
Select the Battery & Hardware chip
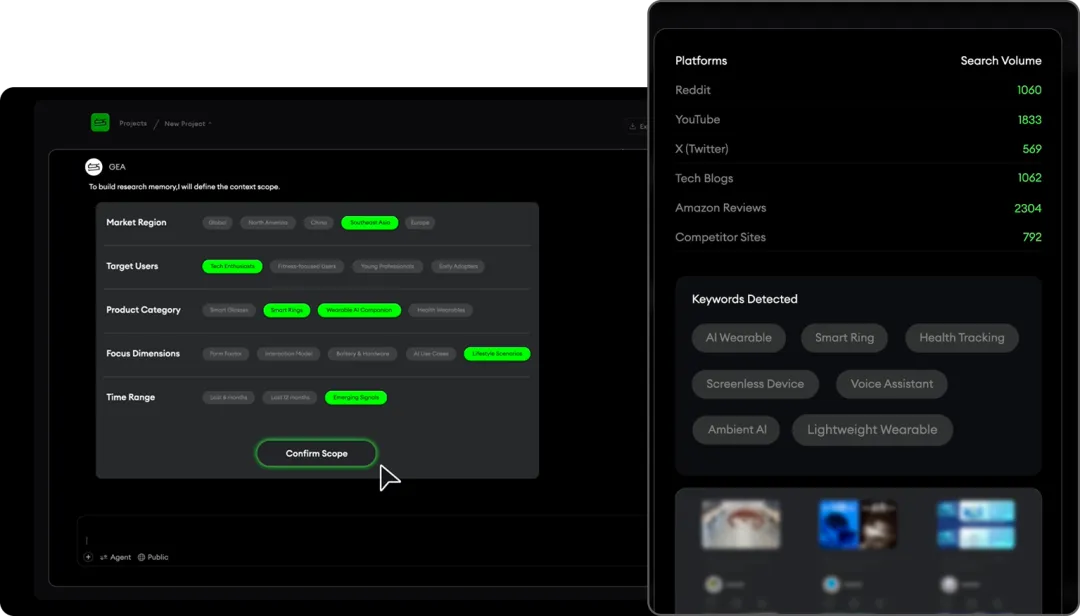(362, 353)
